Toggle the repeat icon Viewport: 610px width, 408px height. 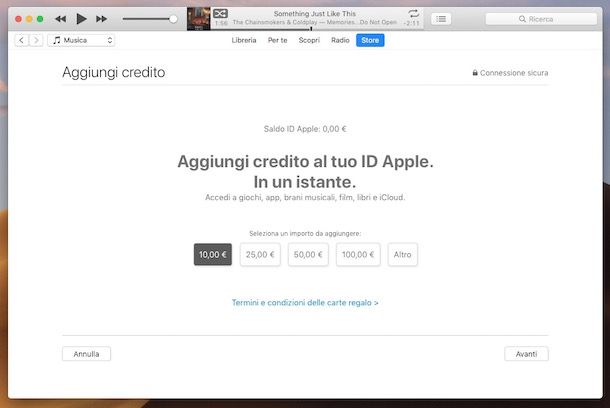(414, 14)
